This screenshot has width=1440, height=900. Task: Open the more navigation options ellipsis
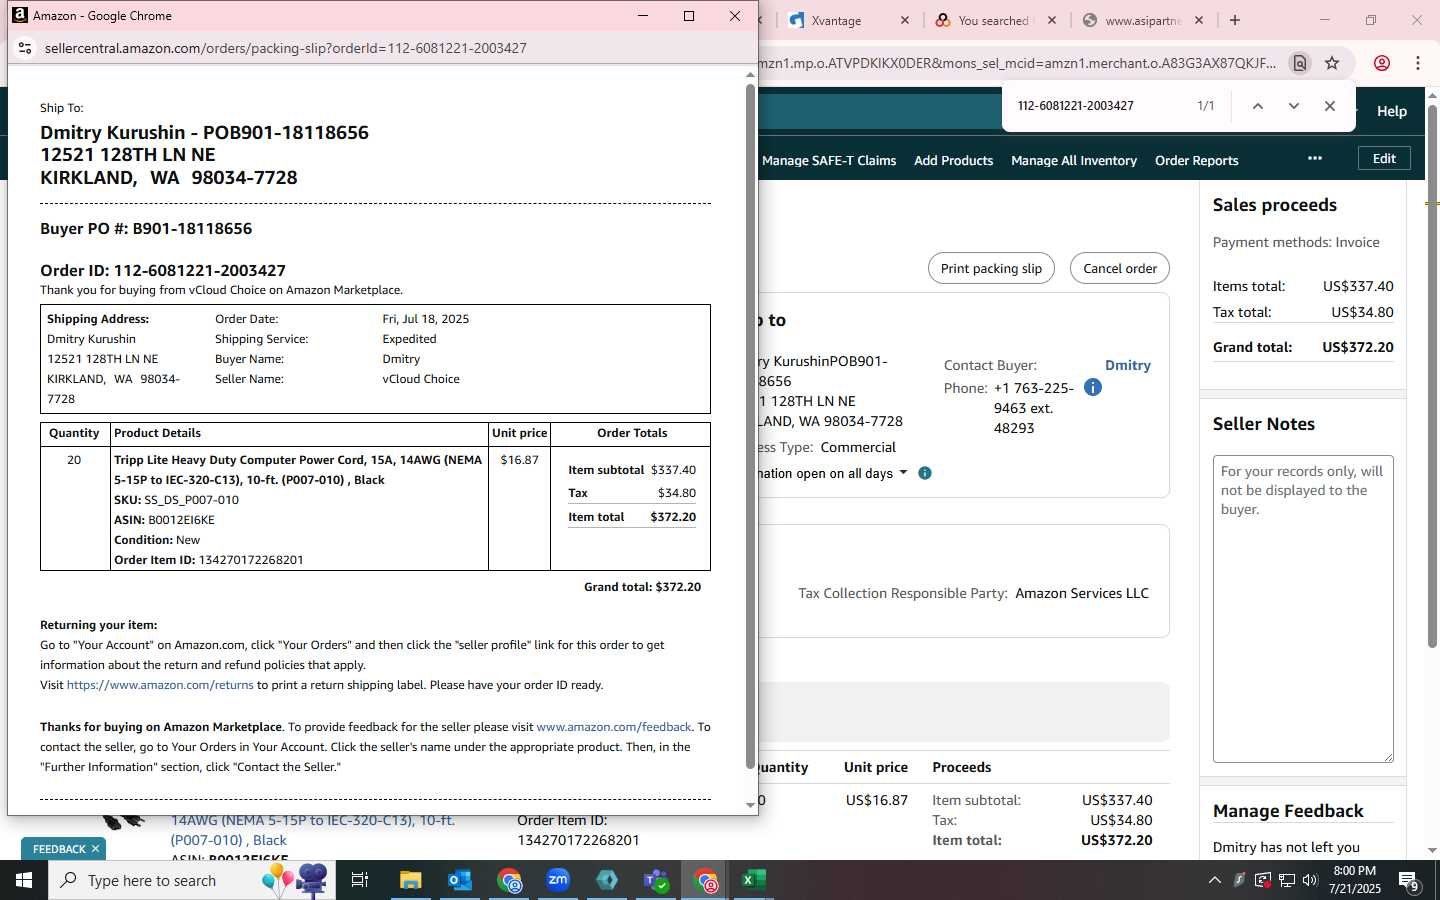(1315, 159)
